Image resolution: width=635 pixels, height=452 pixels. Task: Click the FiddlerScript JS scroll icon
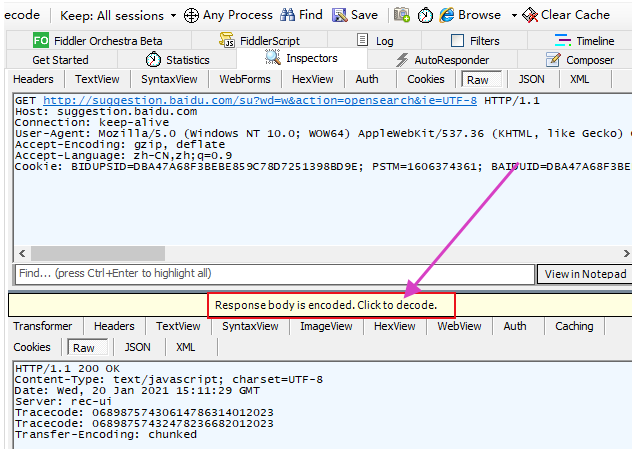point(227,40)
